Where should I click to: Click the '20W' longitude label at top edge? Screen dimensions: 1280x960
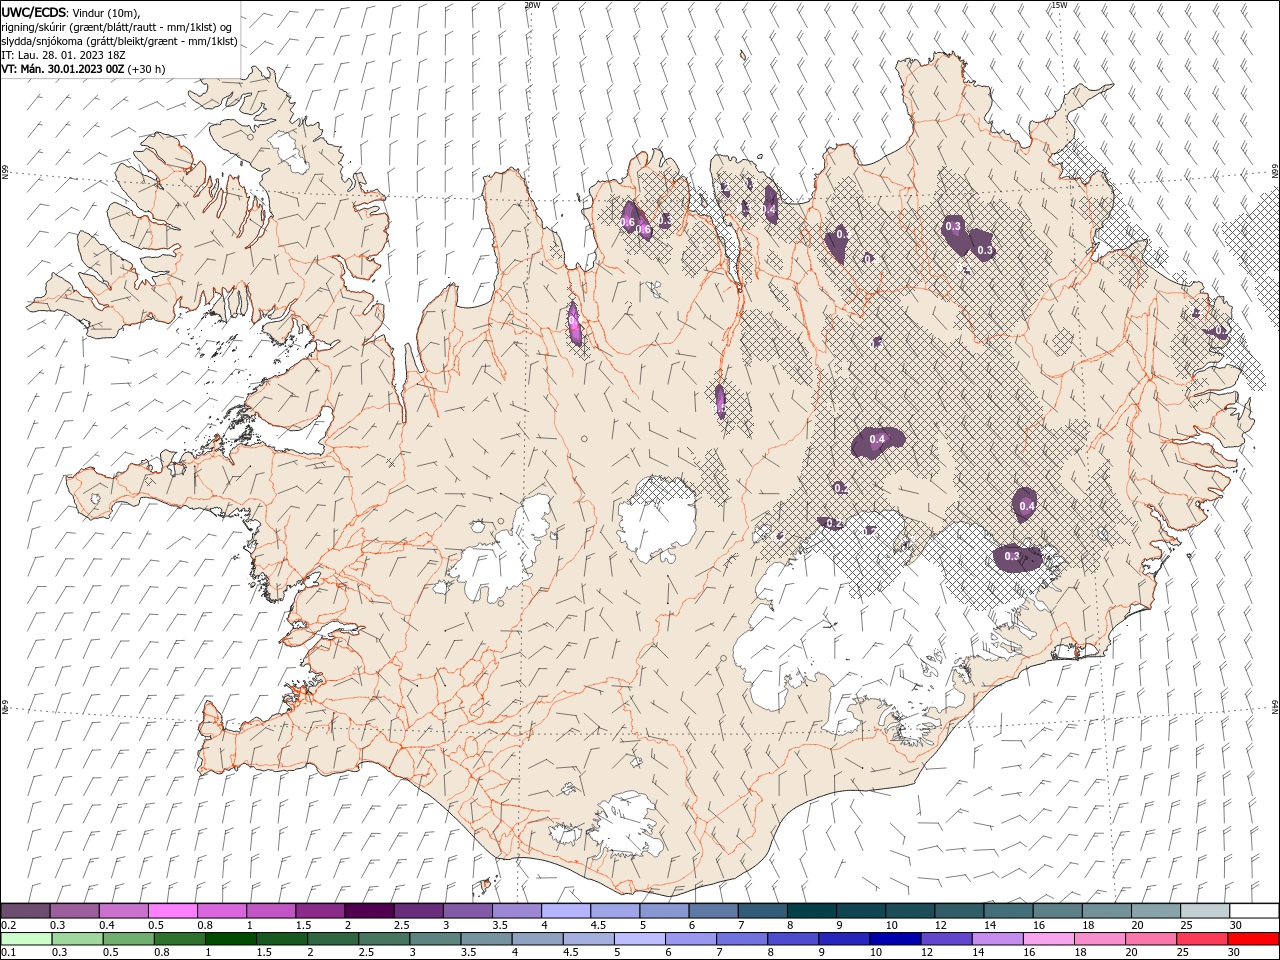tap(532, 5)
